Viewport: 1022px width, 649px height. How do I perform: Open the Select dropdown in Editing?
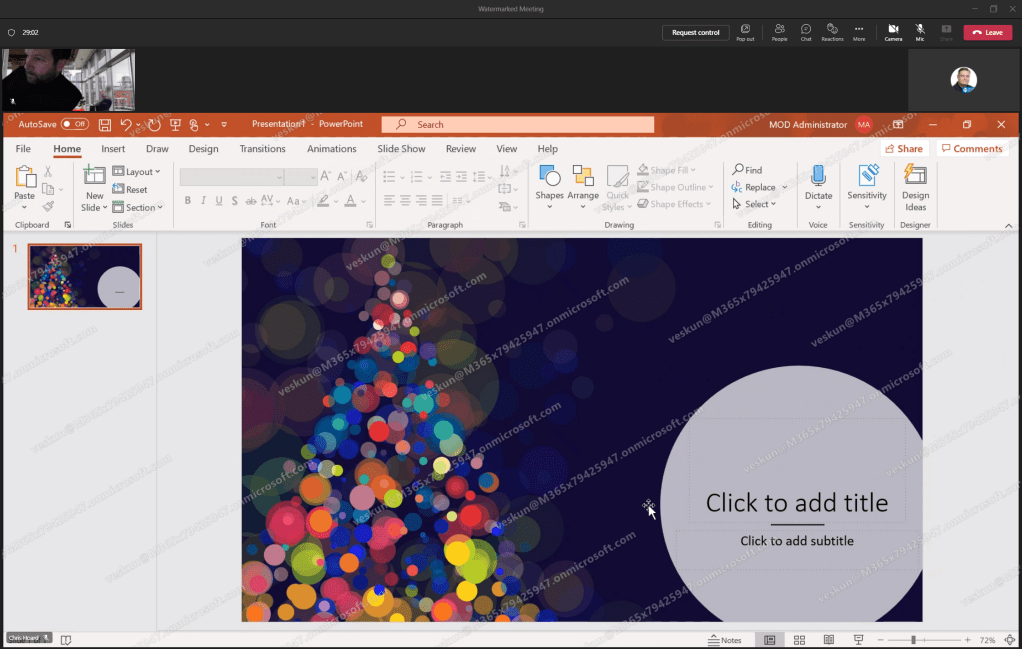click(757, 204)
